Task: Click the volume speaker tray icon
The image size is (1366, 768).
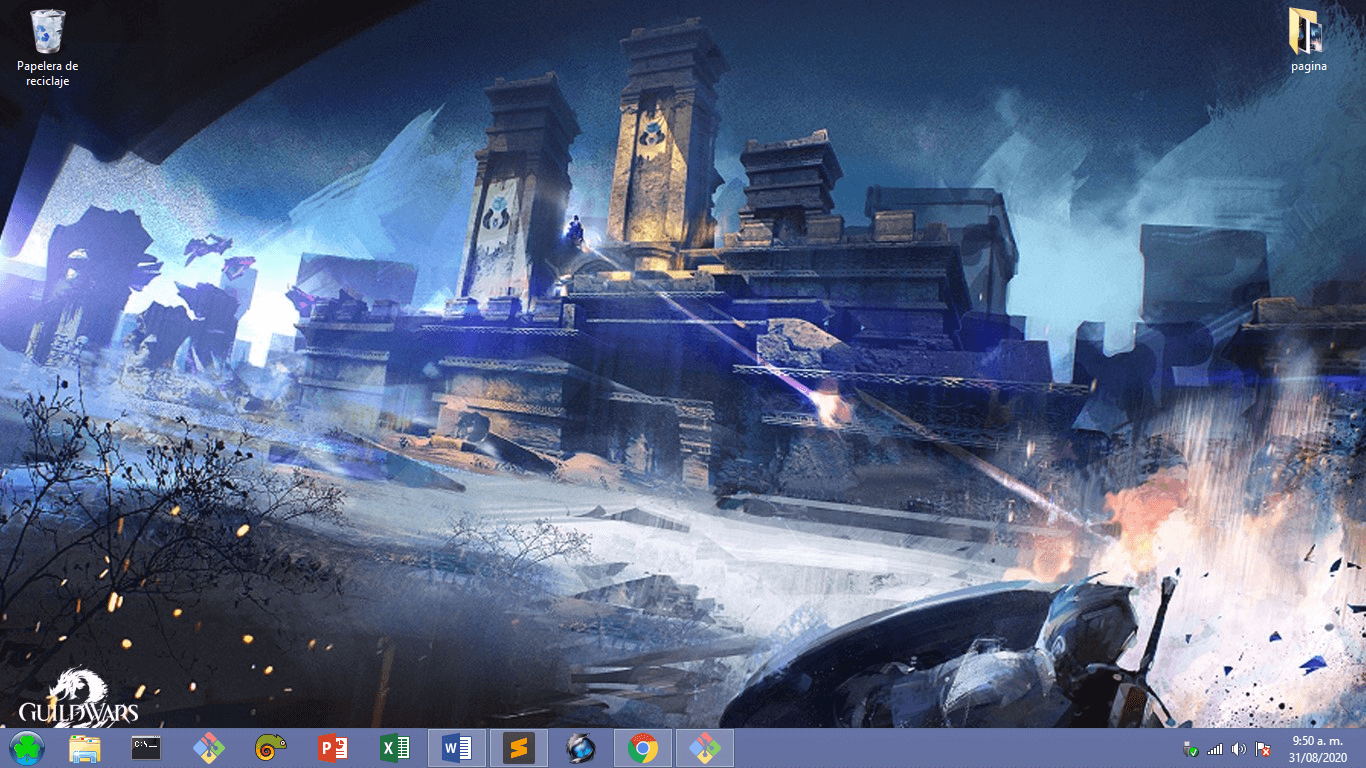Action: [1239, 749]
